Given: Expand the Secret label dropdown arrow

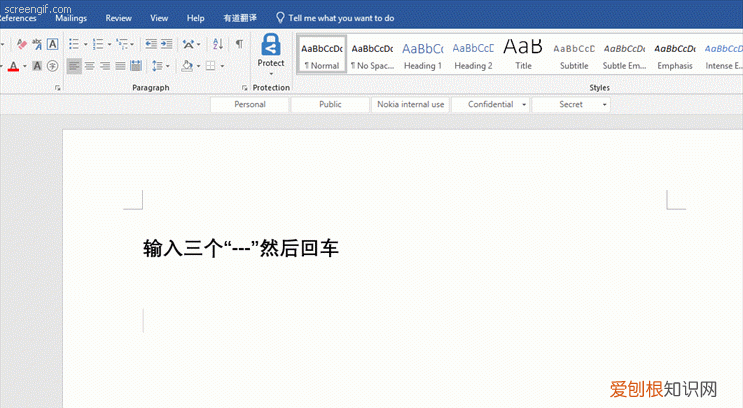Looking at the screenshot, I should tap(603, 104).
